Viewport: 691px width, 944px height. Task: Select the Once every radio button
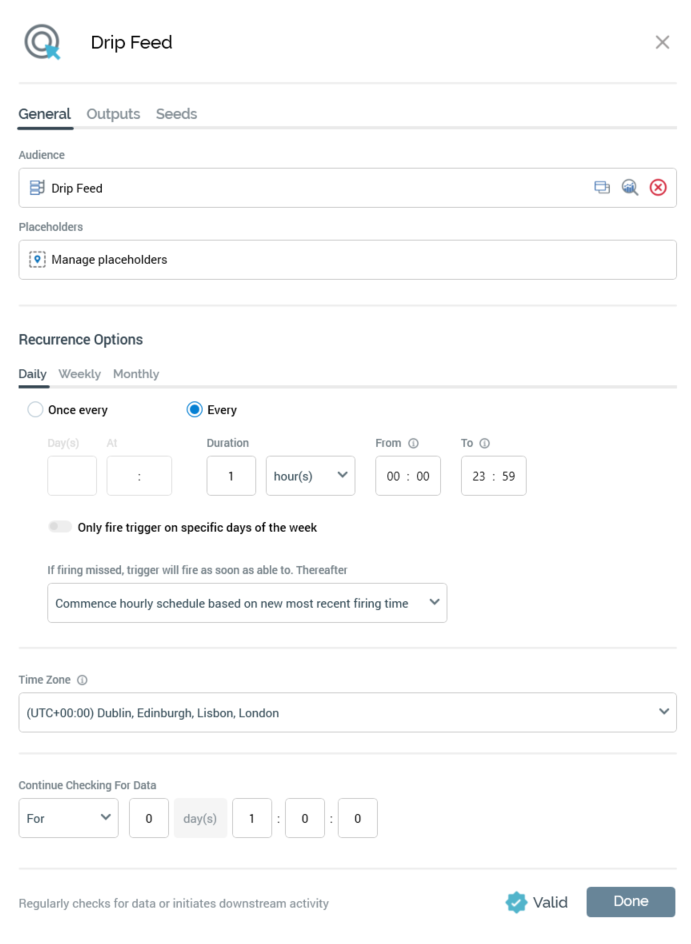click(x=36, y=409)
